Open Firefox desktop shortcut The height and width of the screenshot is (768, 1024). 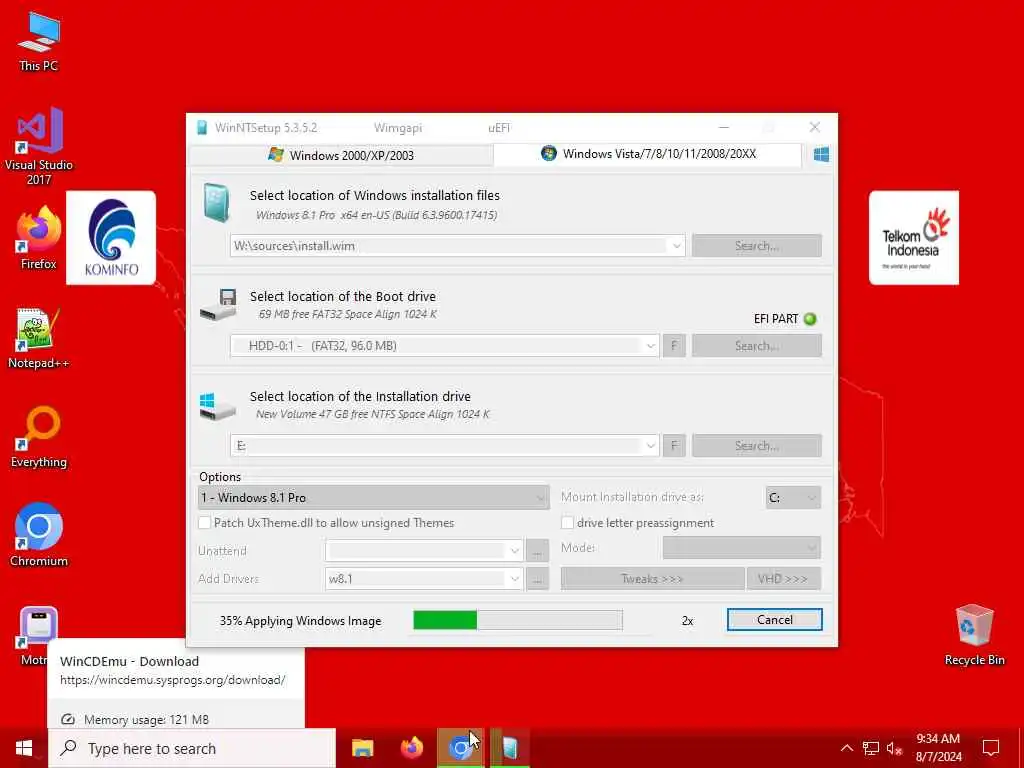[x=39, y=238]
